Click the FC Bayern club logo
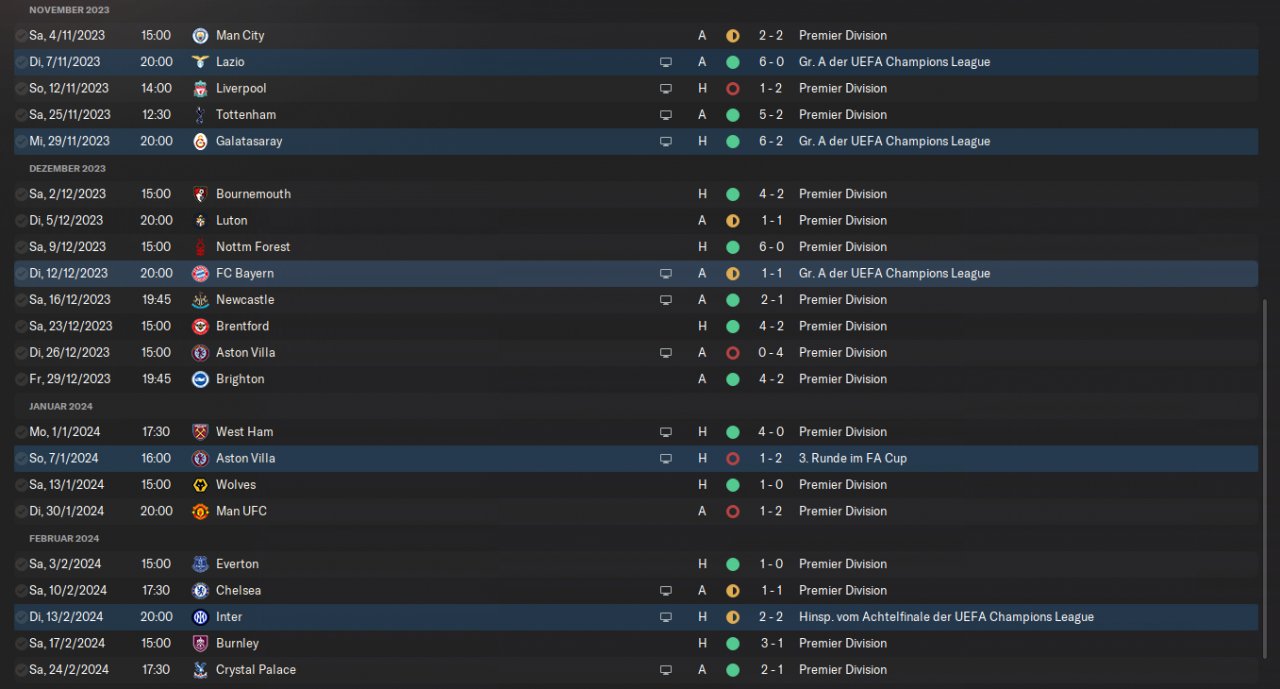Image resolution: width=1280 pixels, height=689 pixels. (x=200, y=273)
